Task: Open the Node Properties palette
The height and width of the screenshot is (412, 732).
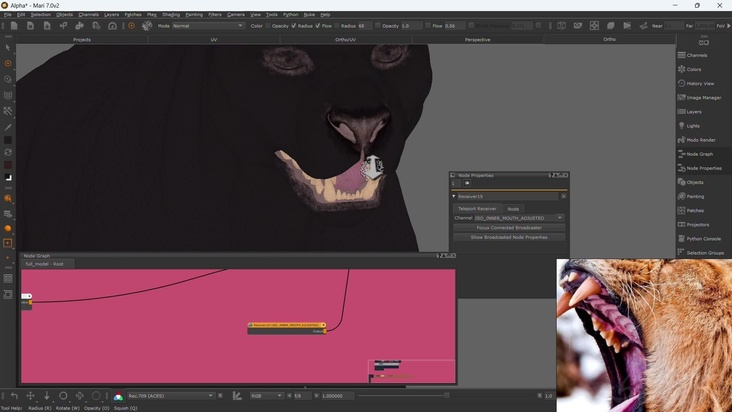Action: [704, 168]
